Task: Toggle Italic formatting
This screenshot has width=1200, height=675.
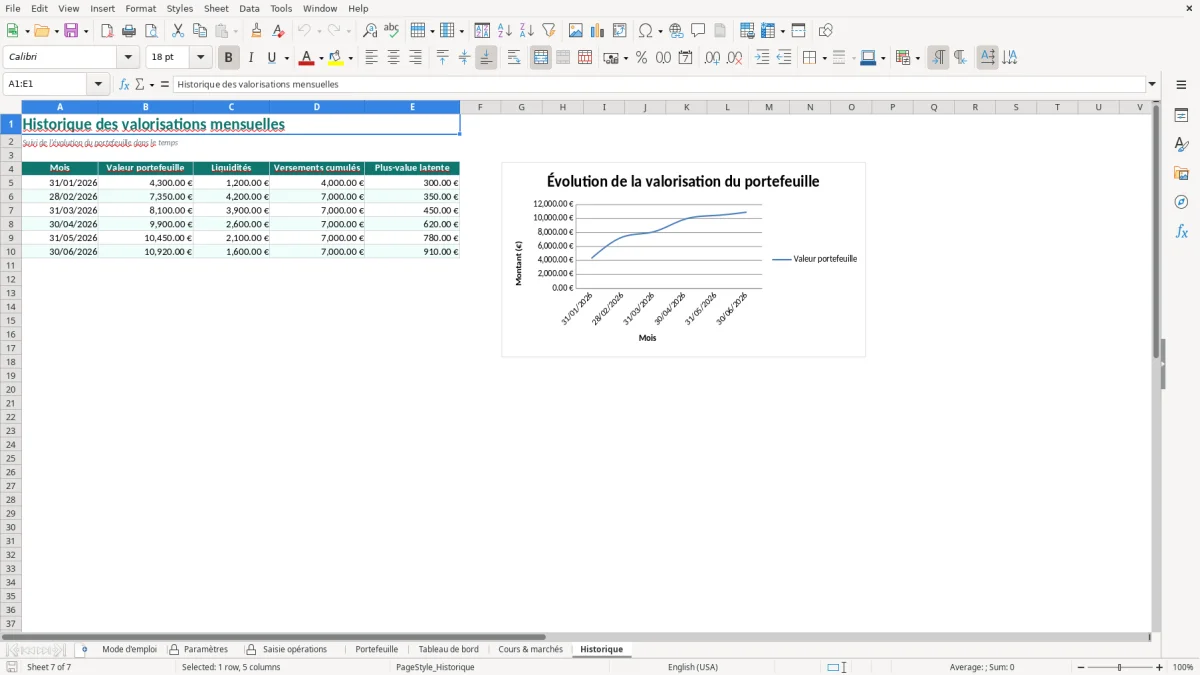Action: pos(251,58)
